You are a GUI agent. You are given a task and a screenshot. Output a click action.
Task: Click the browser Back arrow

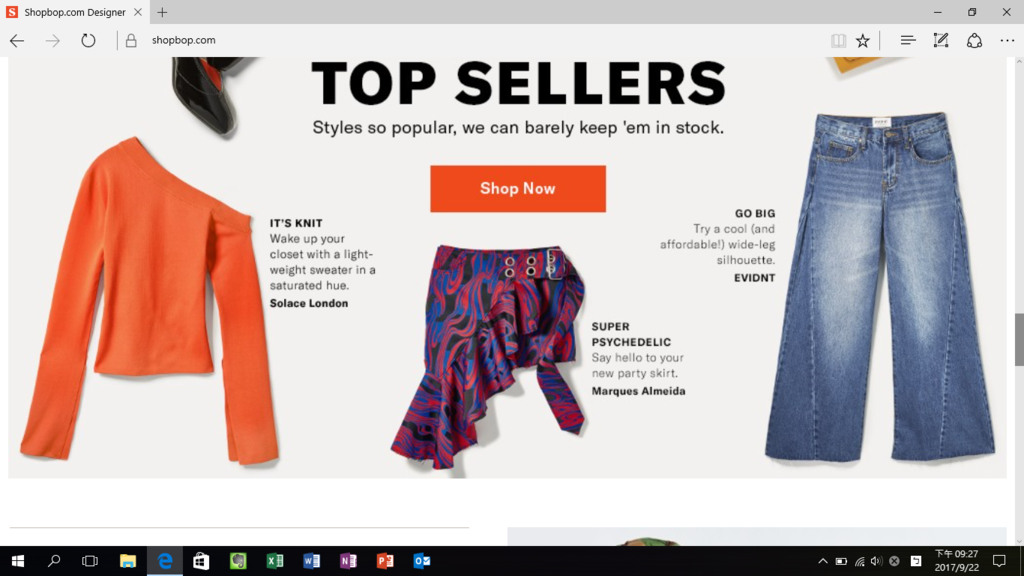point(17,40)
